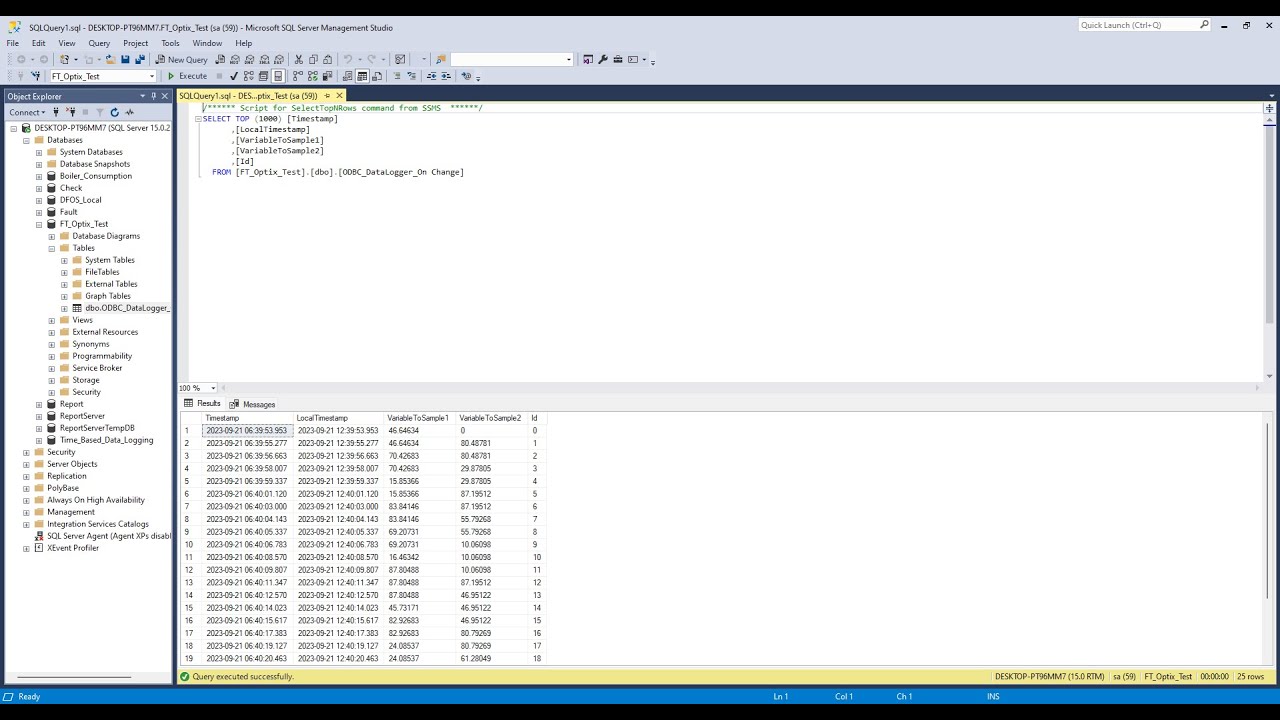Open the File menu

click(12, 43)
